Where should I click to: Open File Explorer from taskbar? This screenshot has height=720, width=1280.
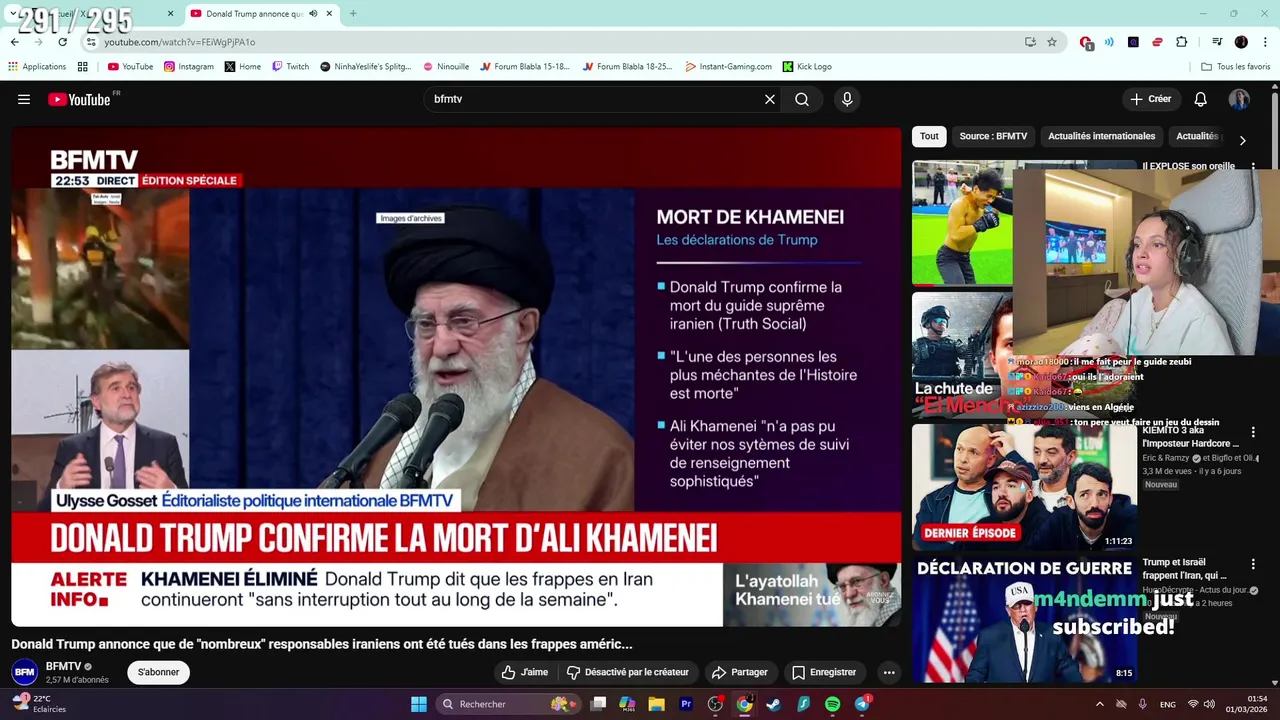656,704
